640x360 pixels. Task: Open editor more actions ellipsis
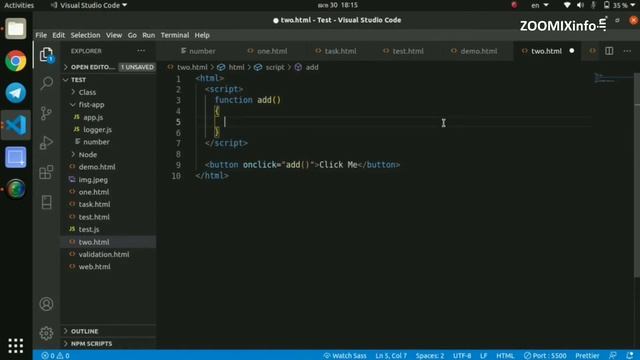(x=627, y=51)
